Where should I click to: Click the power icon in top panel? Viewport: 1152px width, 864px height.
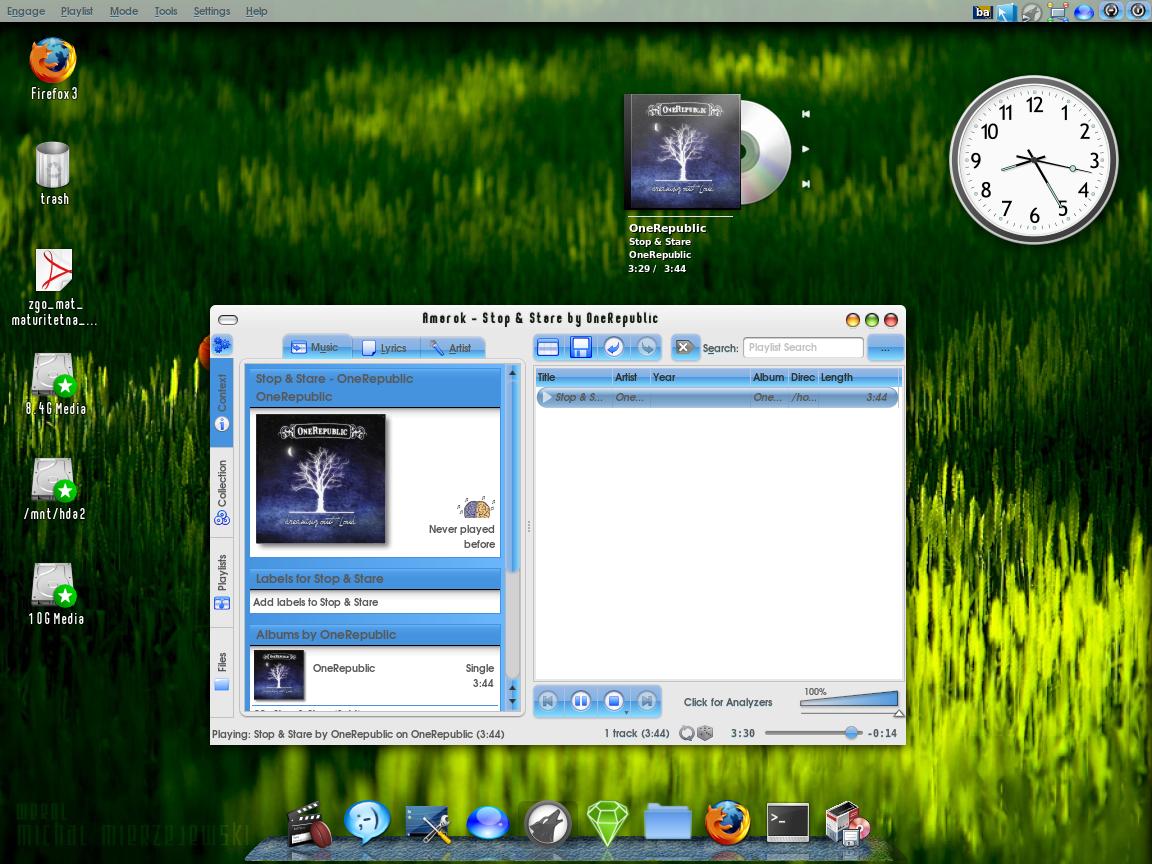(1137, 10)
